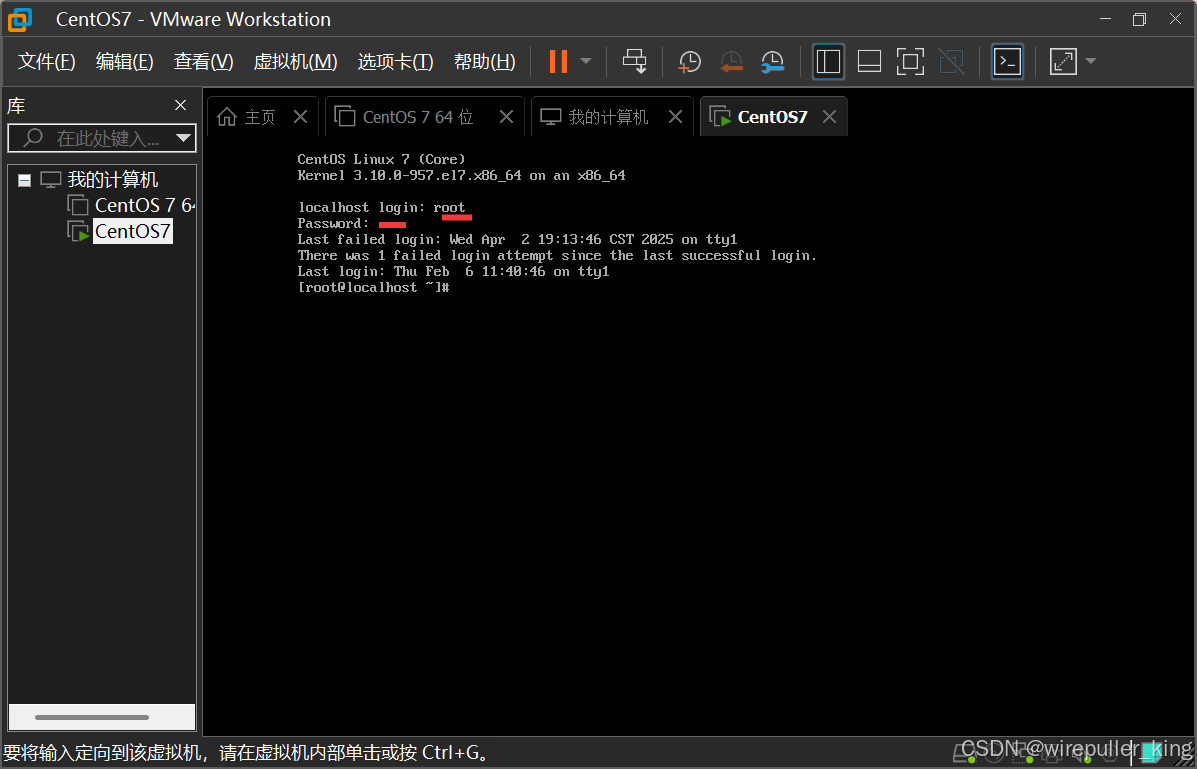Open the 虚拟机(M) menu
This screenshot has height=769, width=1197.
pos(295,61)
